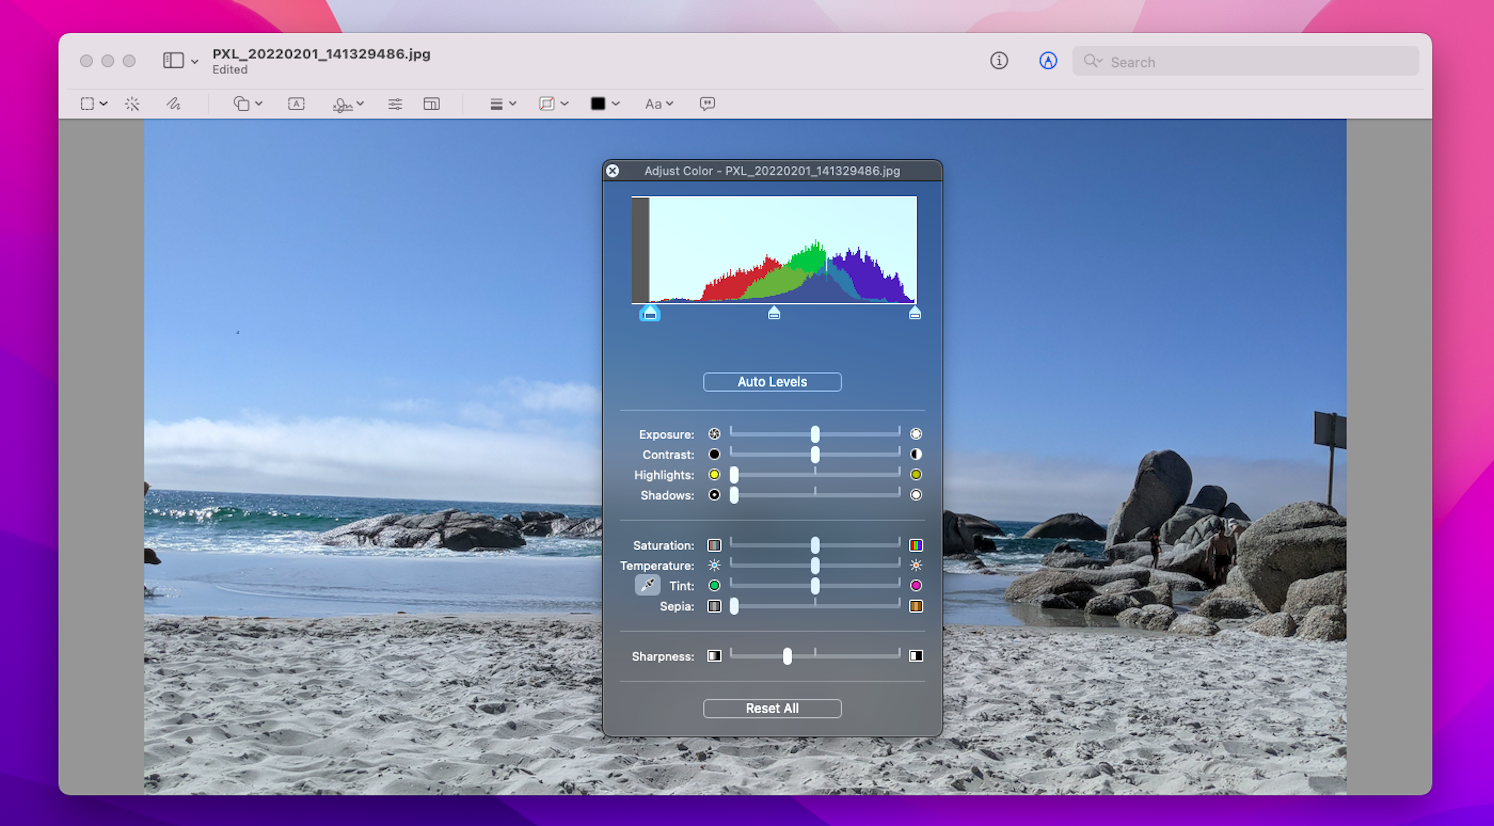1494x826 pixels.
Task: Open the Adjust Color tool icon
Action: 395,103
